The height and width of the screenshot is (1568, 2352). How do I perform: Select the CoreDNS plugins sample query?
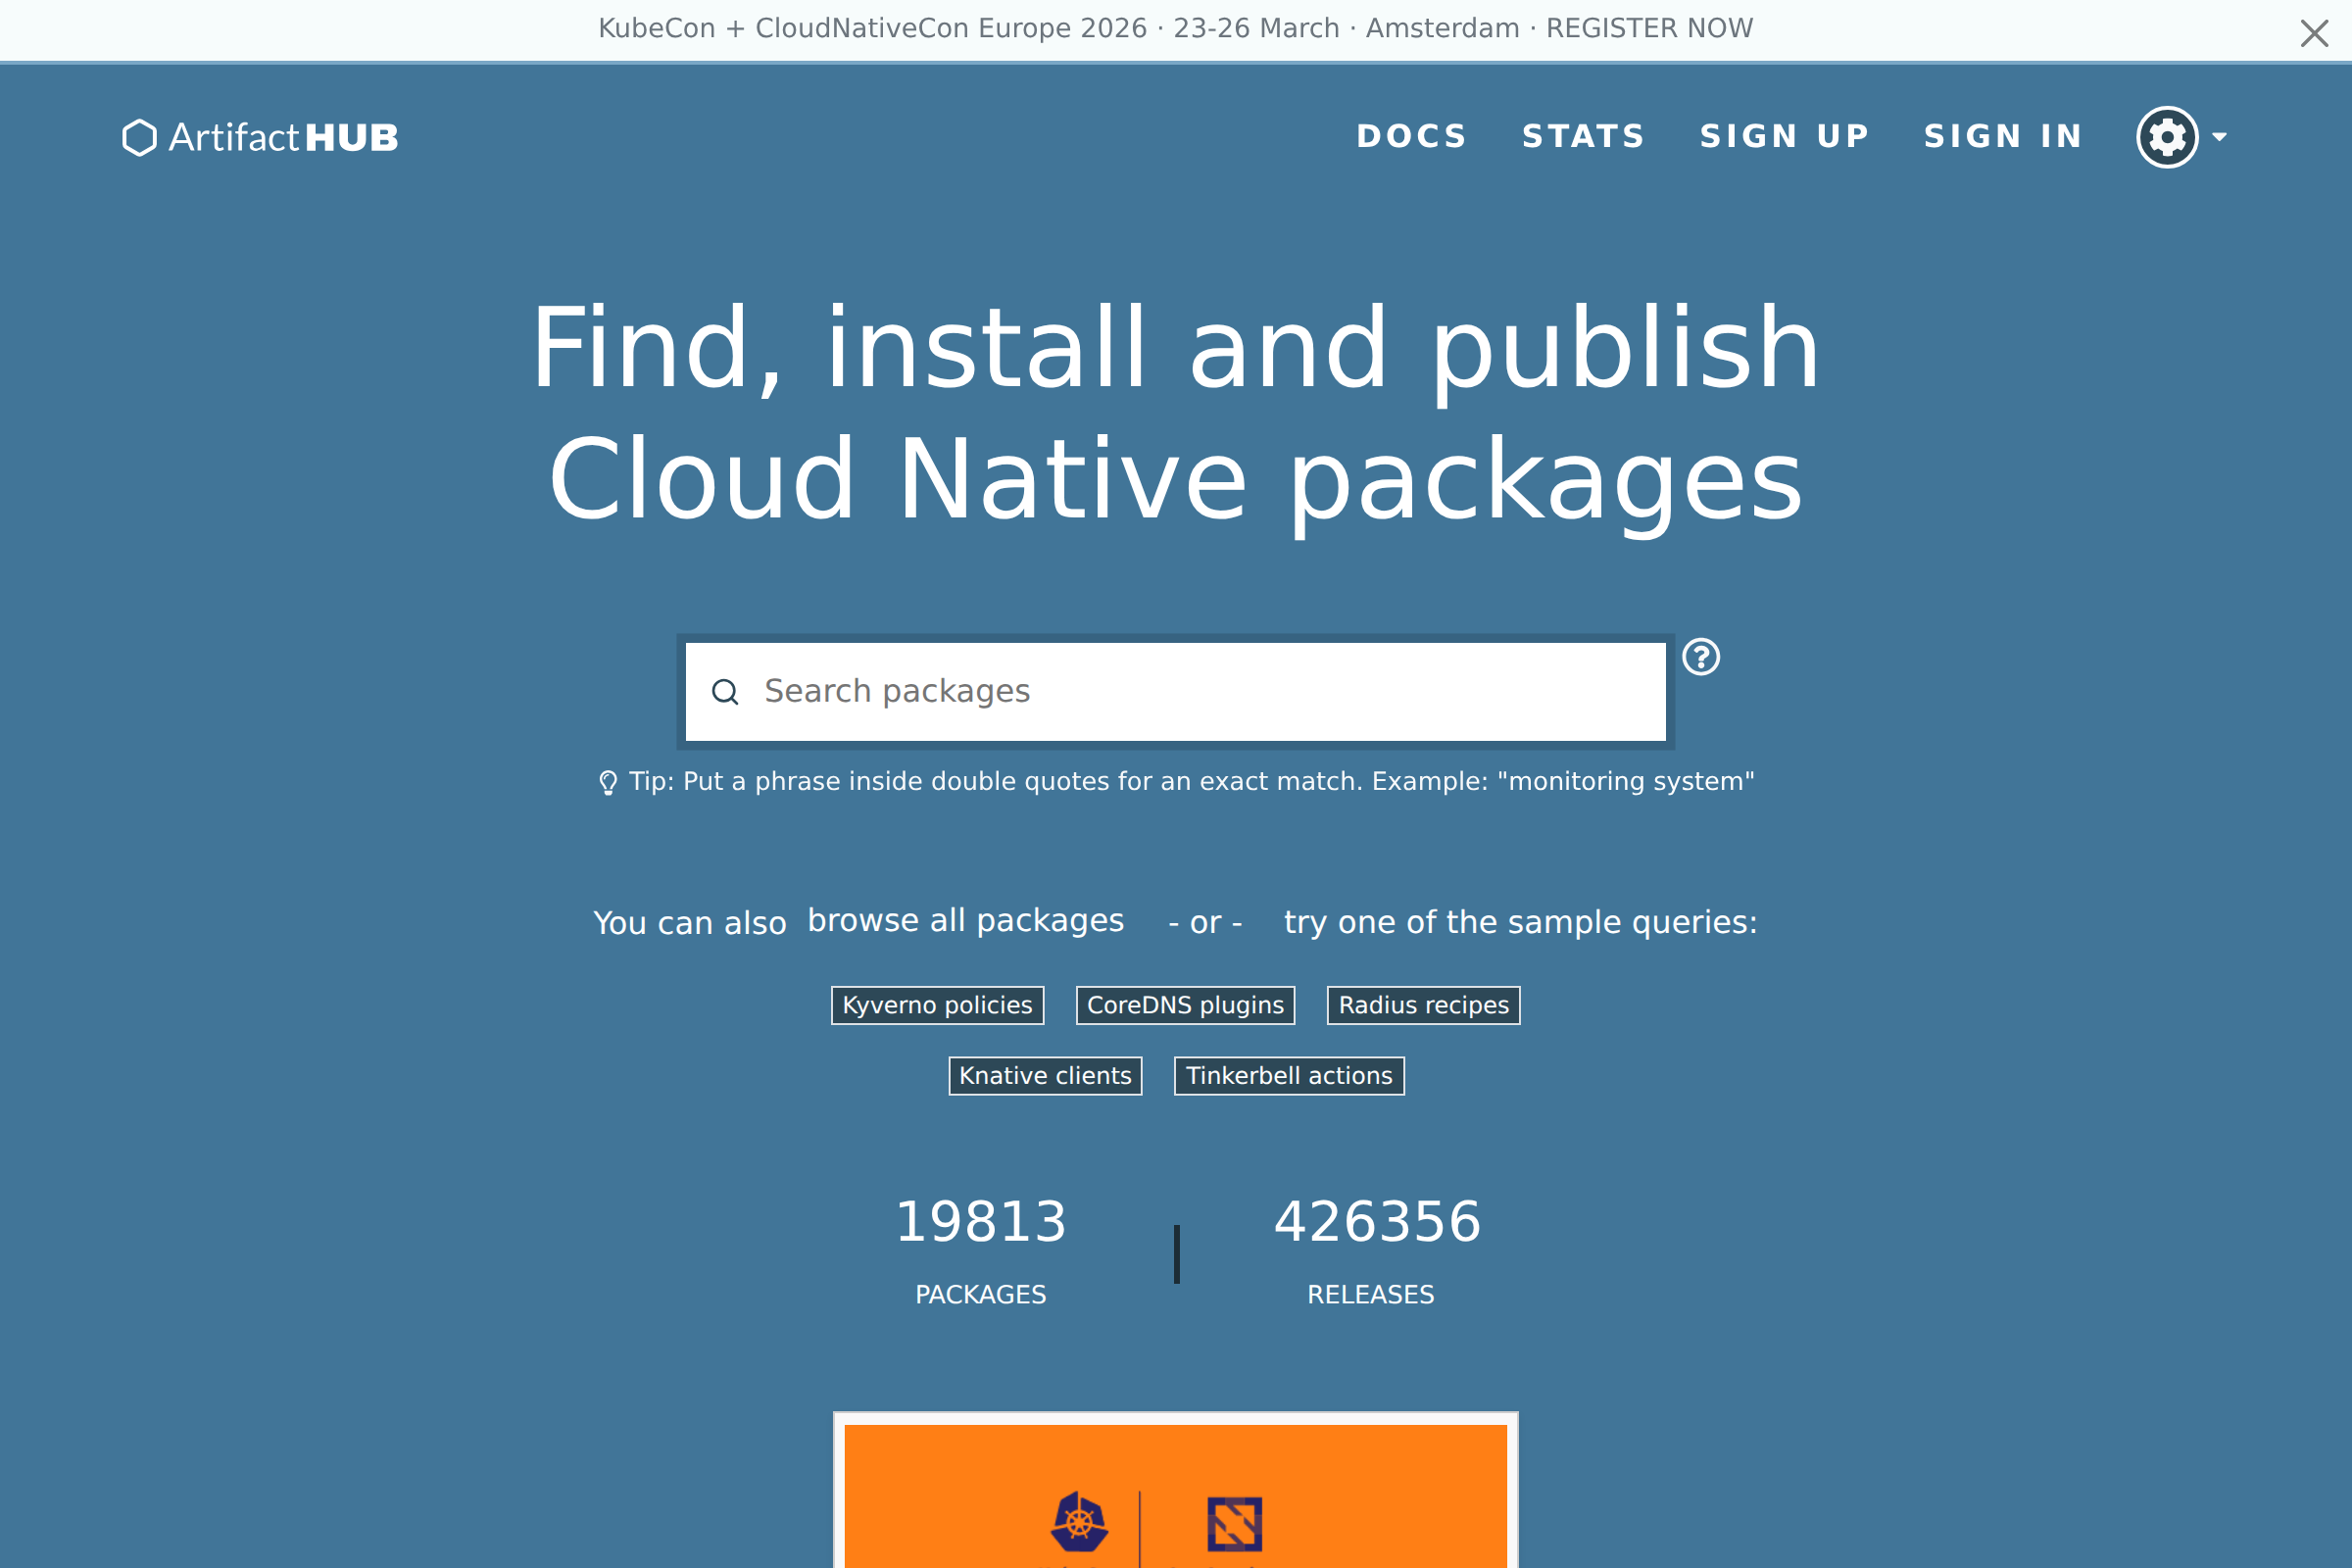pyautogui.click(x=1185, y=1005)
